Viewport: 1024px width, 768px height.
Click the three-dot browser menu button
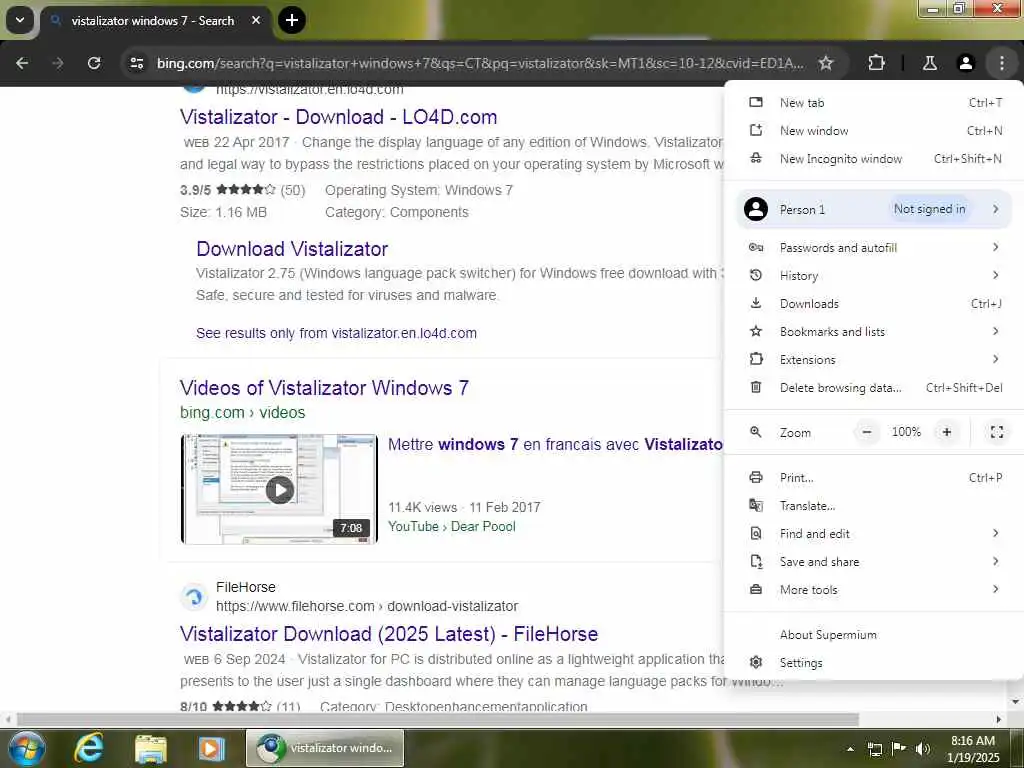click(x=1001, y=63)
